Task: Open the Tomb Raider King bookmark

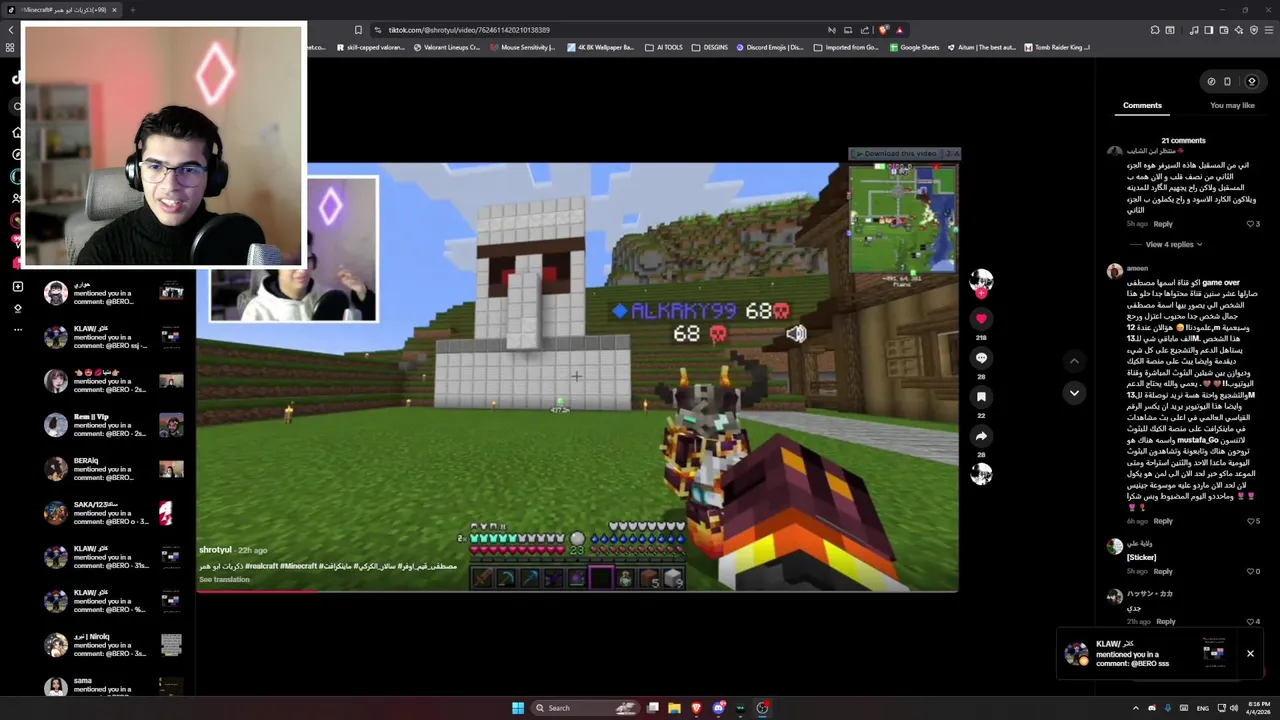Action: (1057, 47)
